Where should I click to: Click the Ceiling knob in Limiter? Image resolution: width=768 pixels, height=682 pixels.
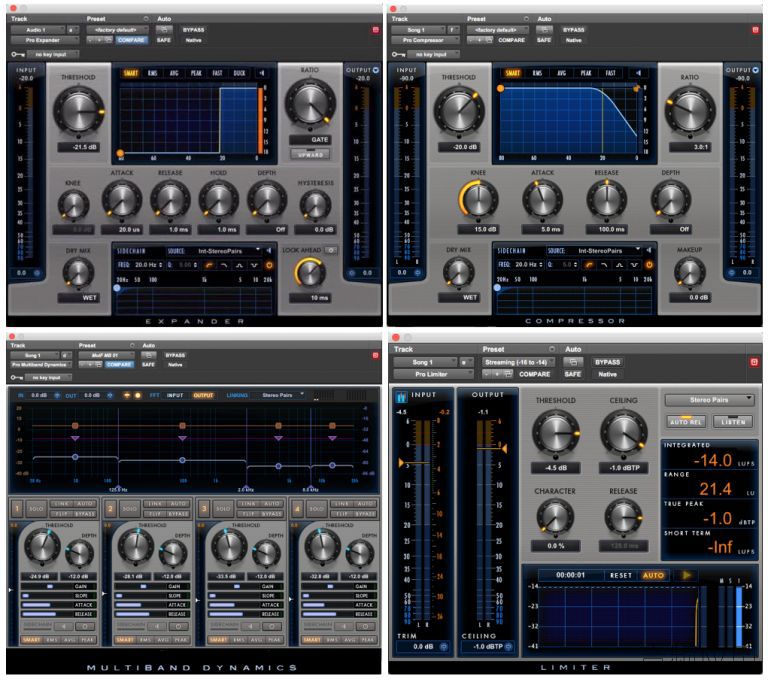coord(624,434)
